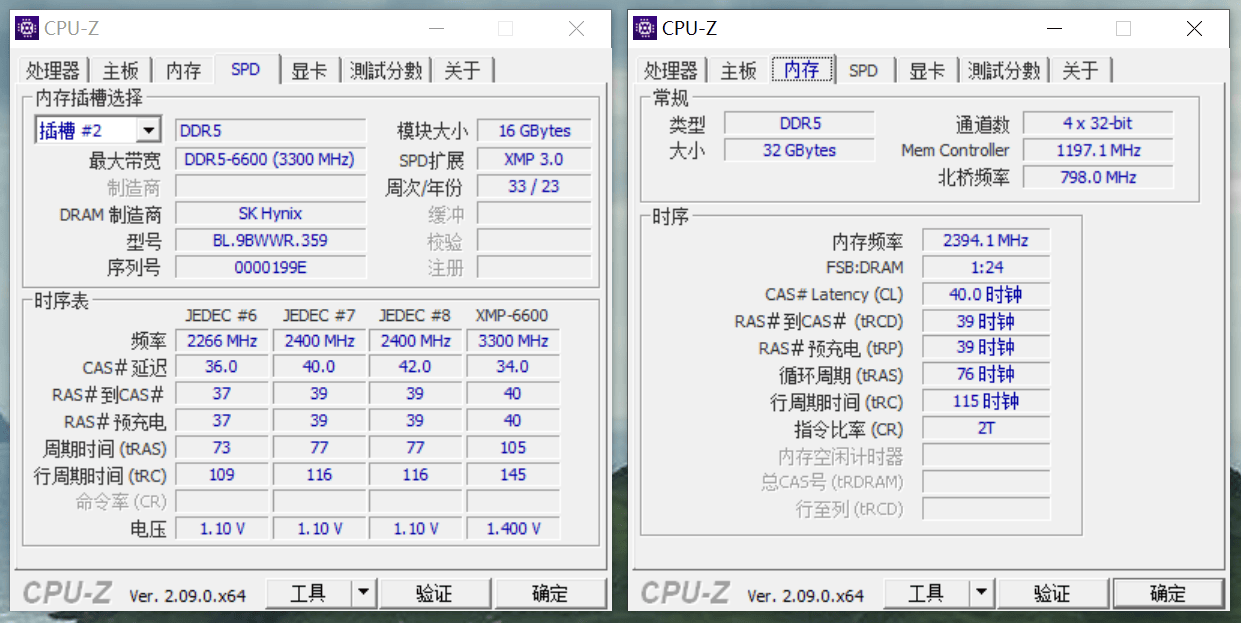Select the SK Hynix DRAM manufacturer field

(270, 213)
